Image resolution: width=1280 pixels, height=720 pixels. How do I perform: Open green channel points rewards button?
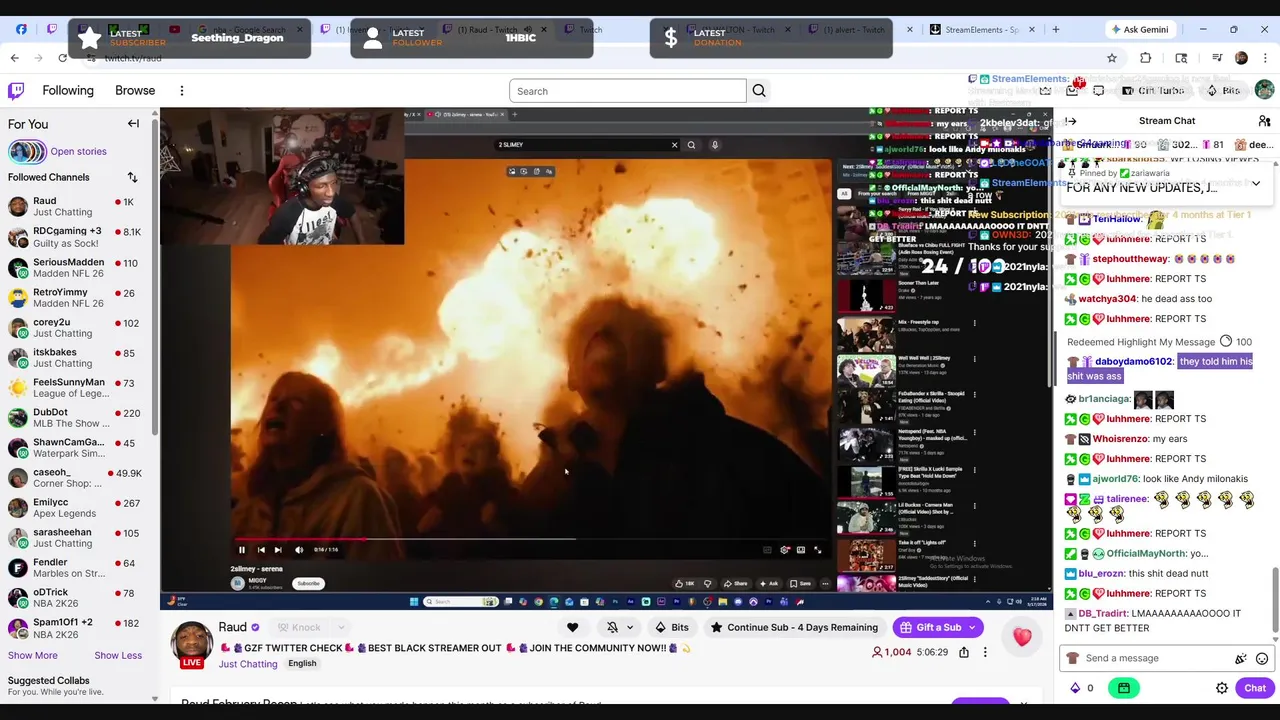point(1124,688)
